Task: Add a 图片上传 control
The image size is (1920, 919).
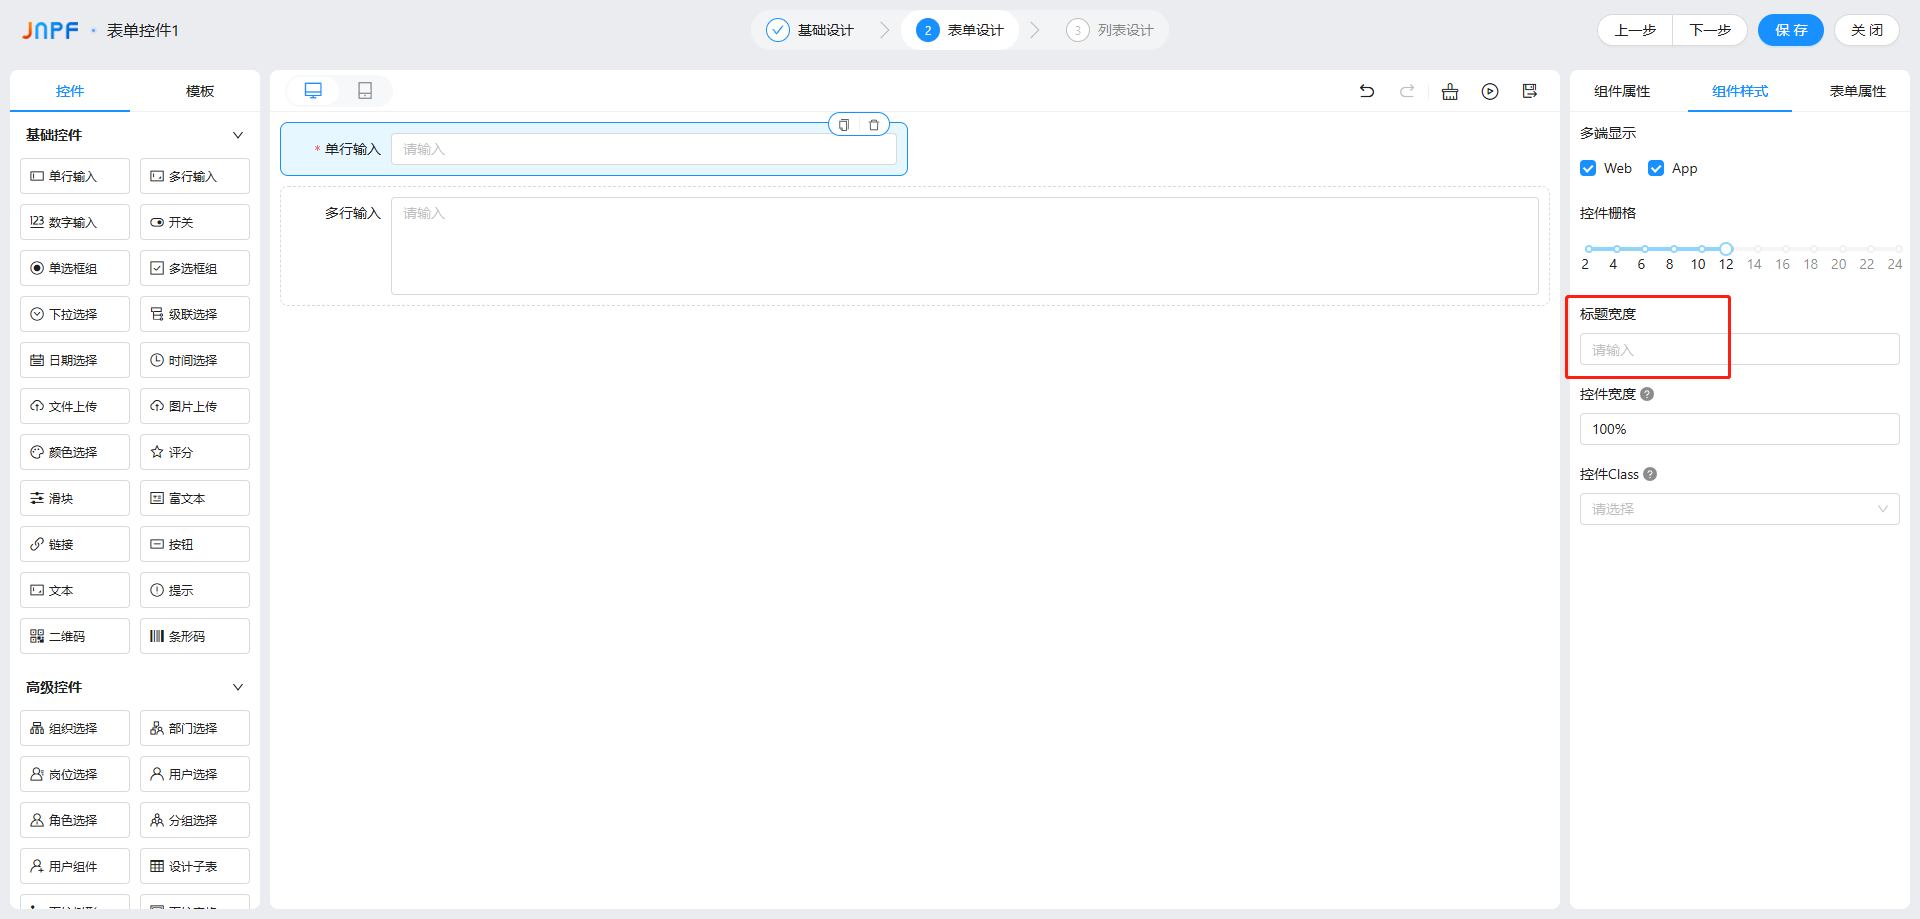Action: coord(195,406)
